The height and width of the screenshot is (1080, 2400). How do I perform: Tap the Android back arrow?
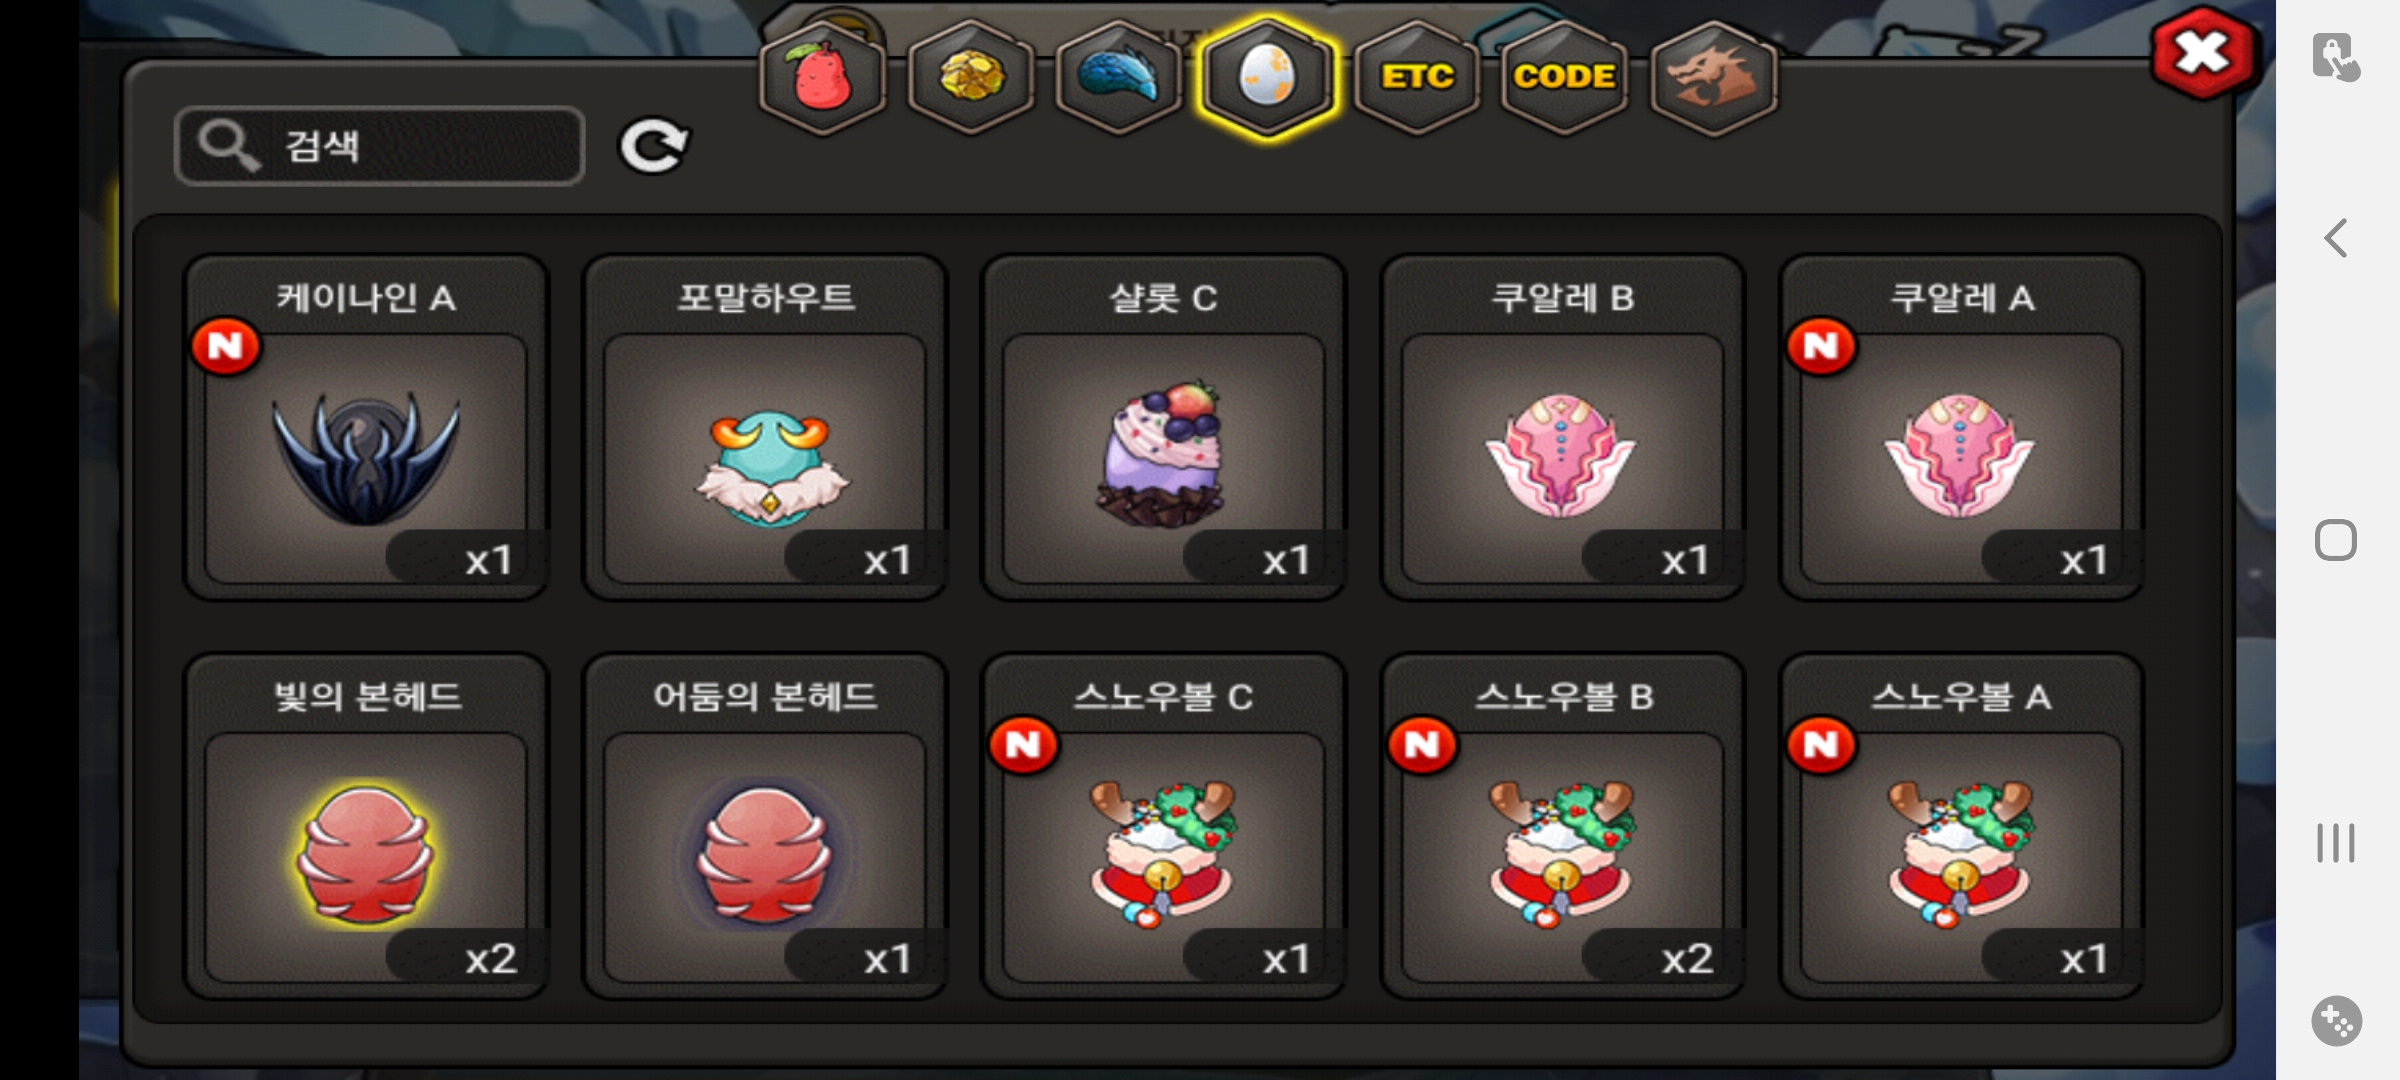pyautogui.click(x=2336, y=238)
